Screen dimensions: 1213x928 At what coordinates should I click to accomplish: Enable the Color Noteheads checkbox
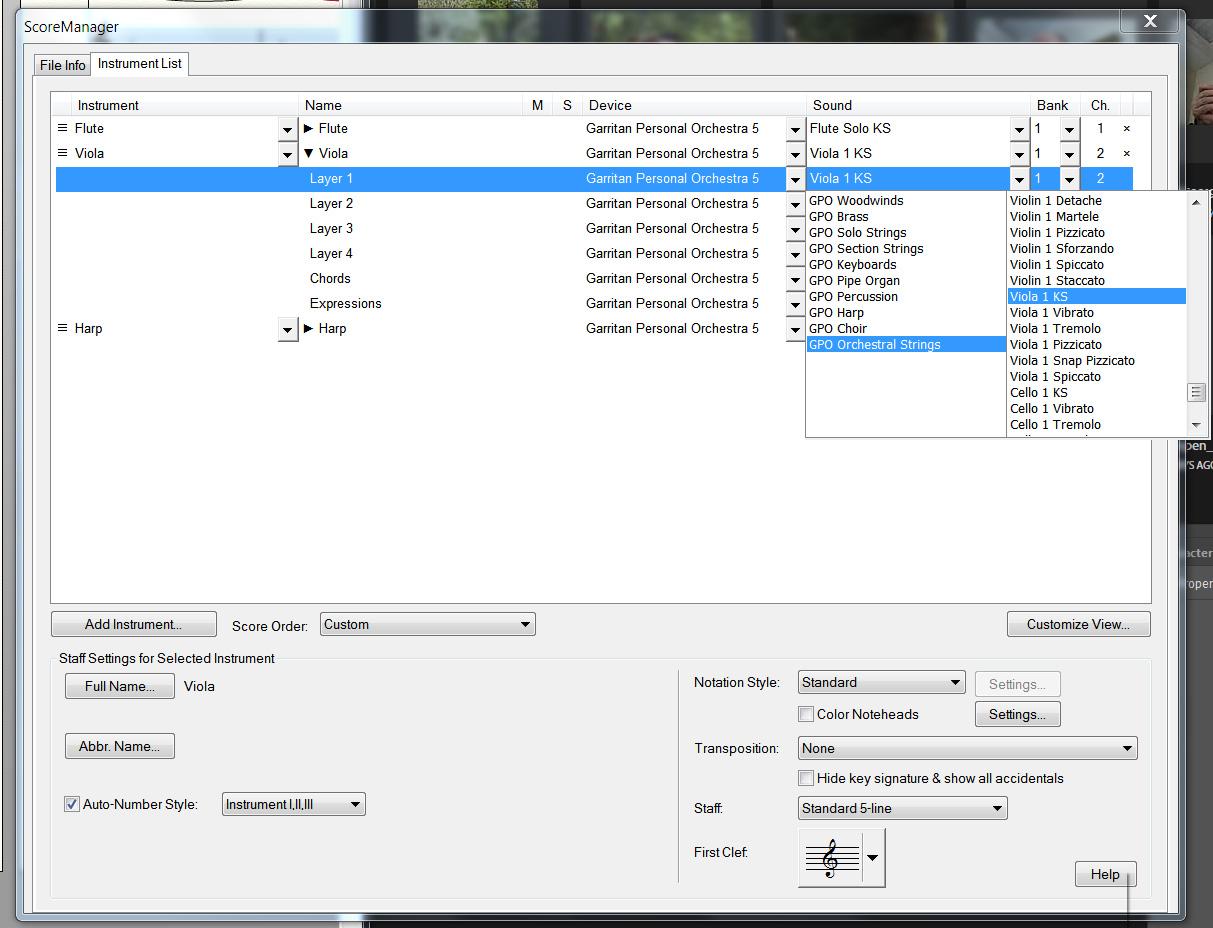coord(806,714)
